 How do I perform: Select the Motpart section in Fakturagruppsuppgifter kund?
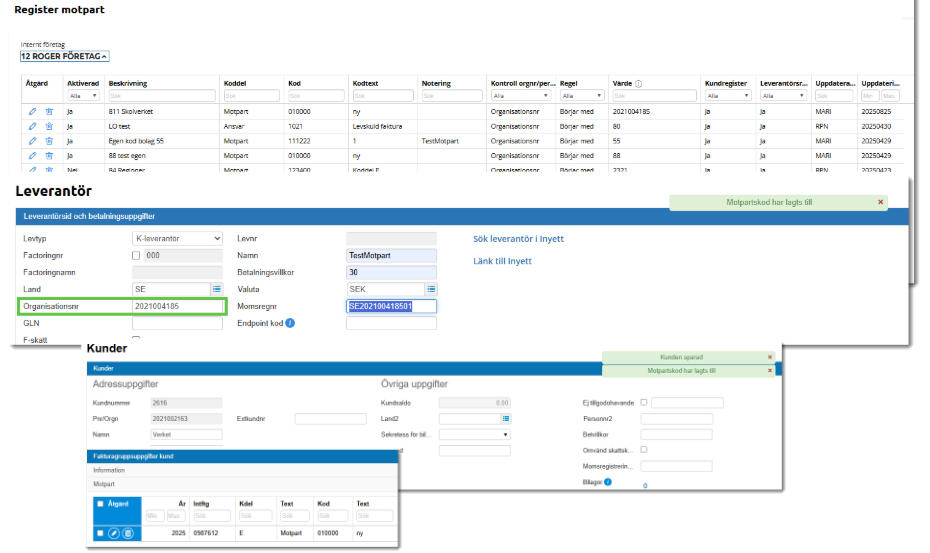coord(104,484)
